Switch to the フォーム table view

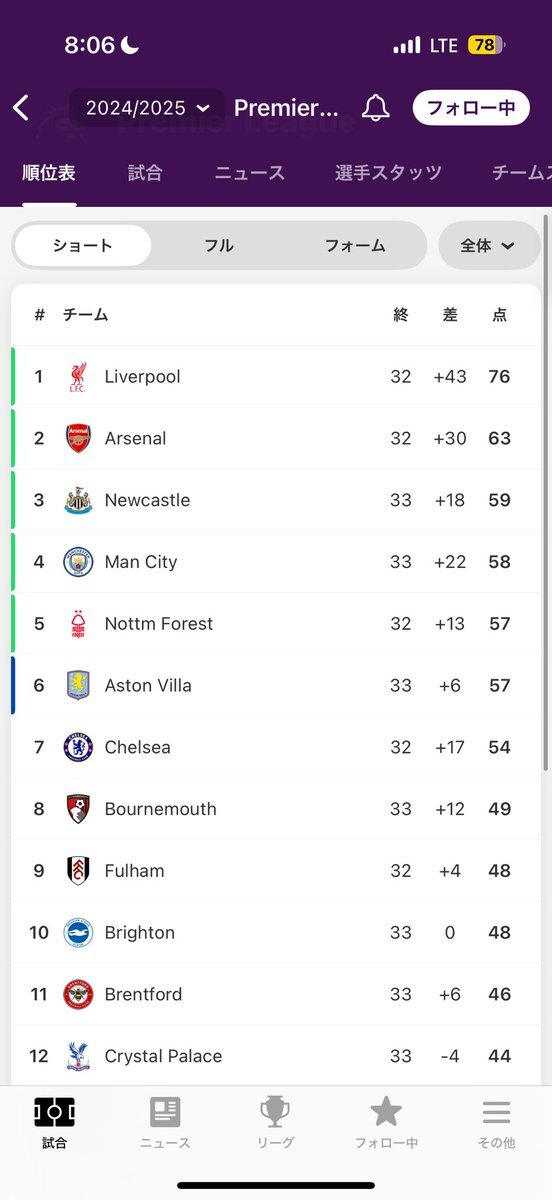[x=355, y=245]
